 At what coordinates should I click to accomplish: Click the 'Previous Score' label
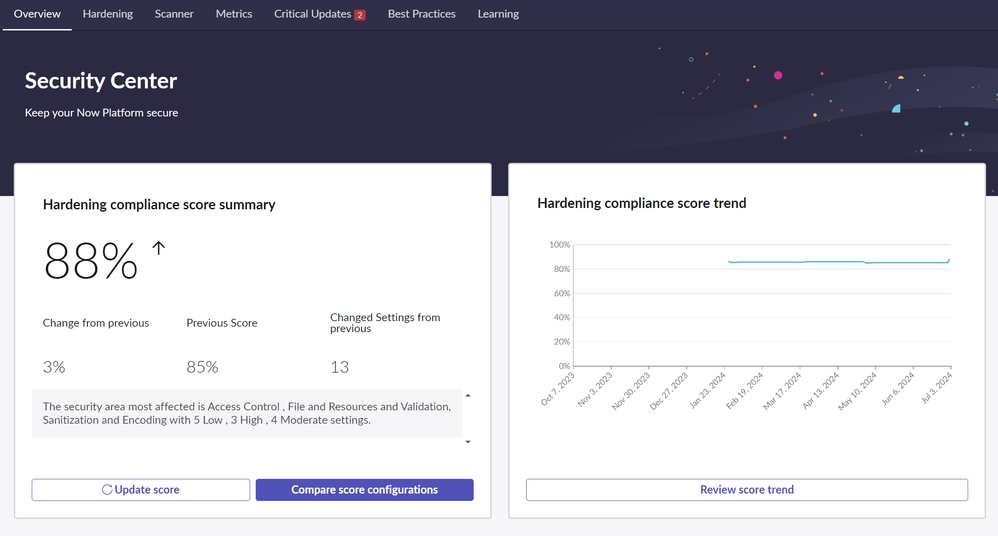pyautogui.click(x=221, y=323)
